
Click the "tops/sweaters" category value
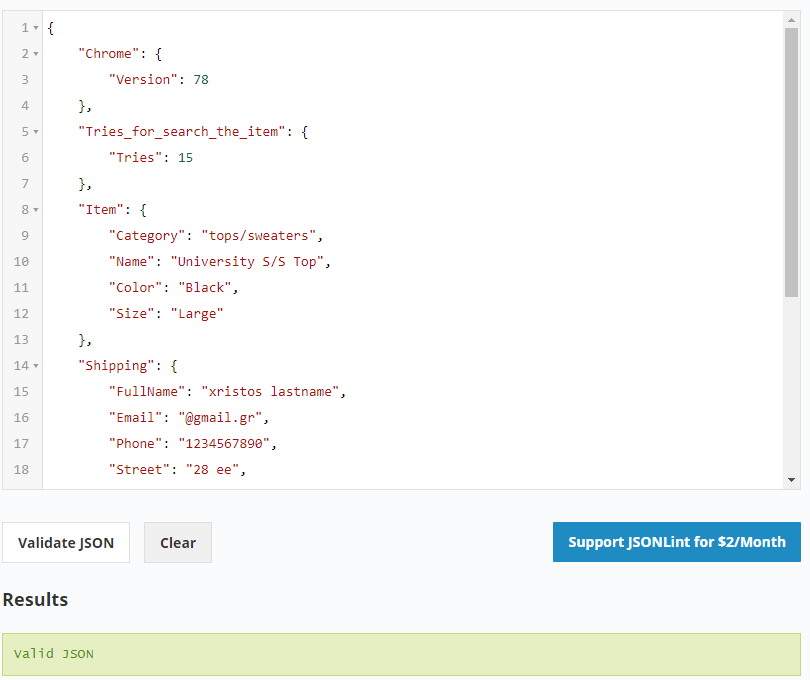261,236
